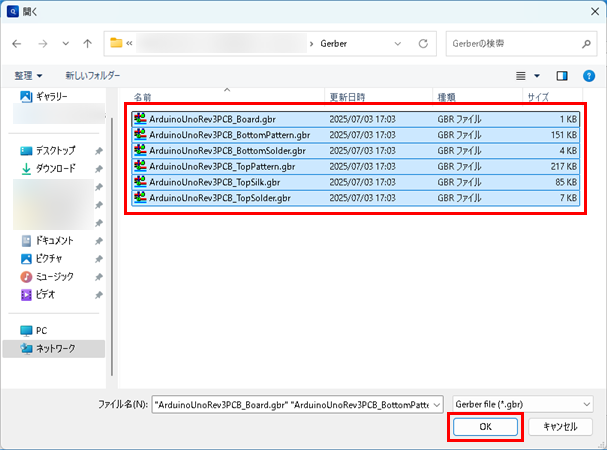Click icon of TopPattern.gbr file
This screenshot has width=607, height=450.
click(140, 166)
